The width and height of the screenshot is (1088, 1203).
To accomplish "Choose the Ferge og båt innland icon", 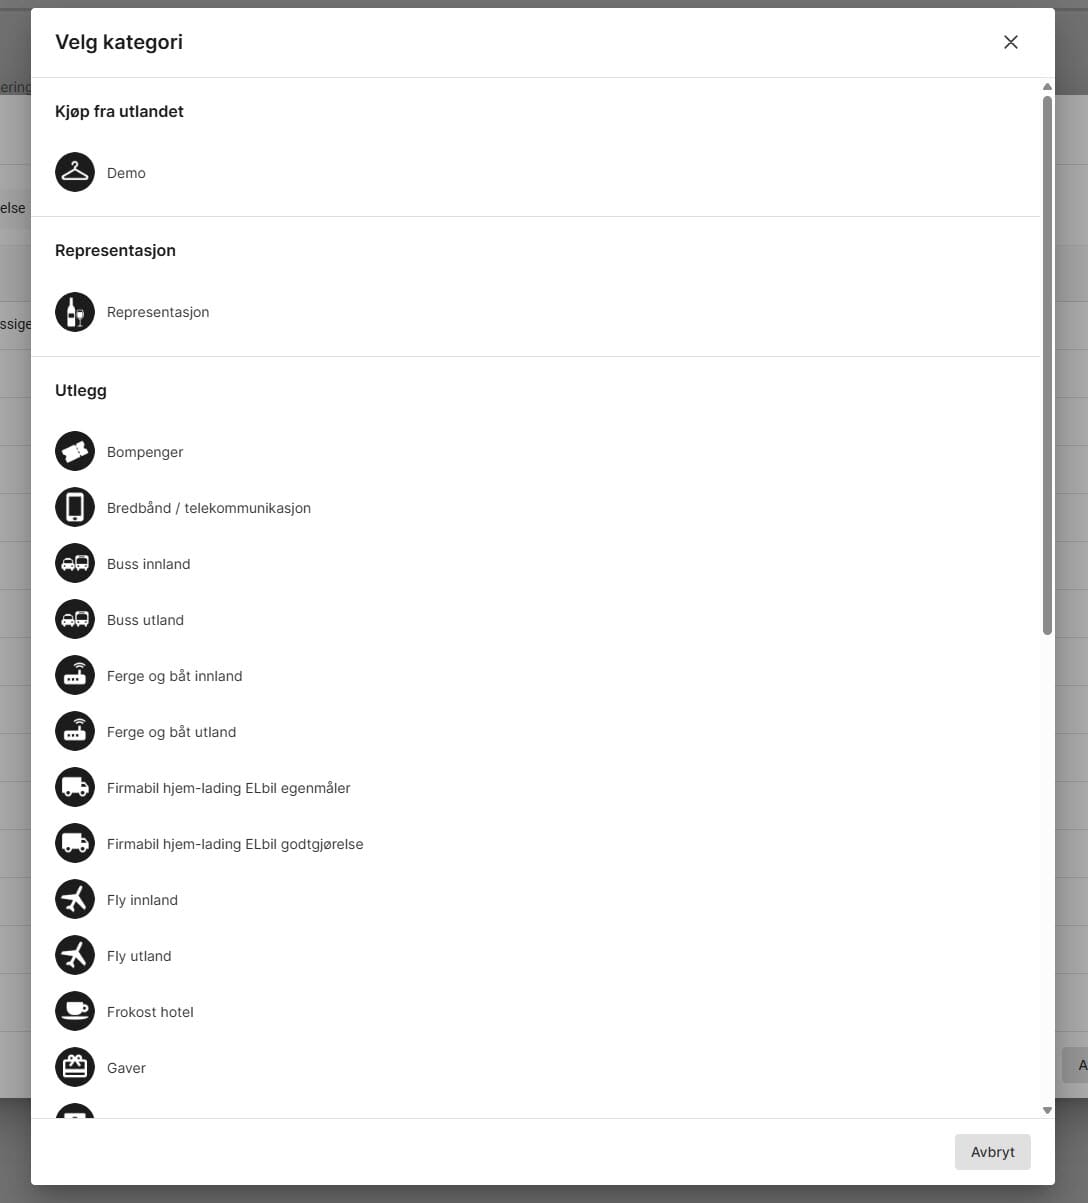I will [x=75, y=676].
